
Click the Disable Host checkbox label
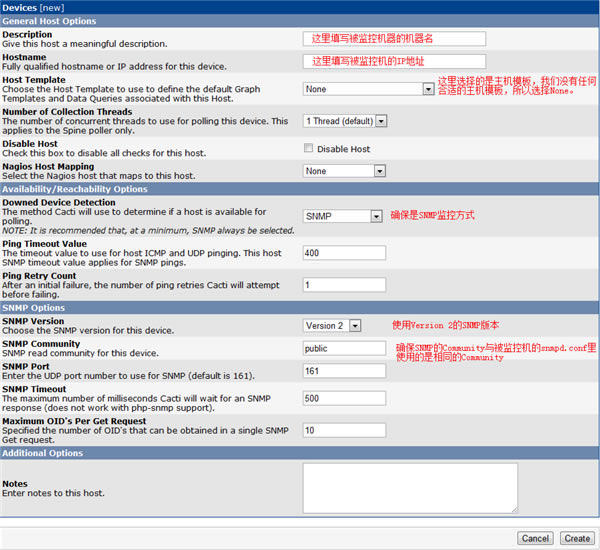coord(344,149)
